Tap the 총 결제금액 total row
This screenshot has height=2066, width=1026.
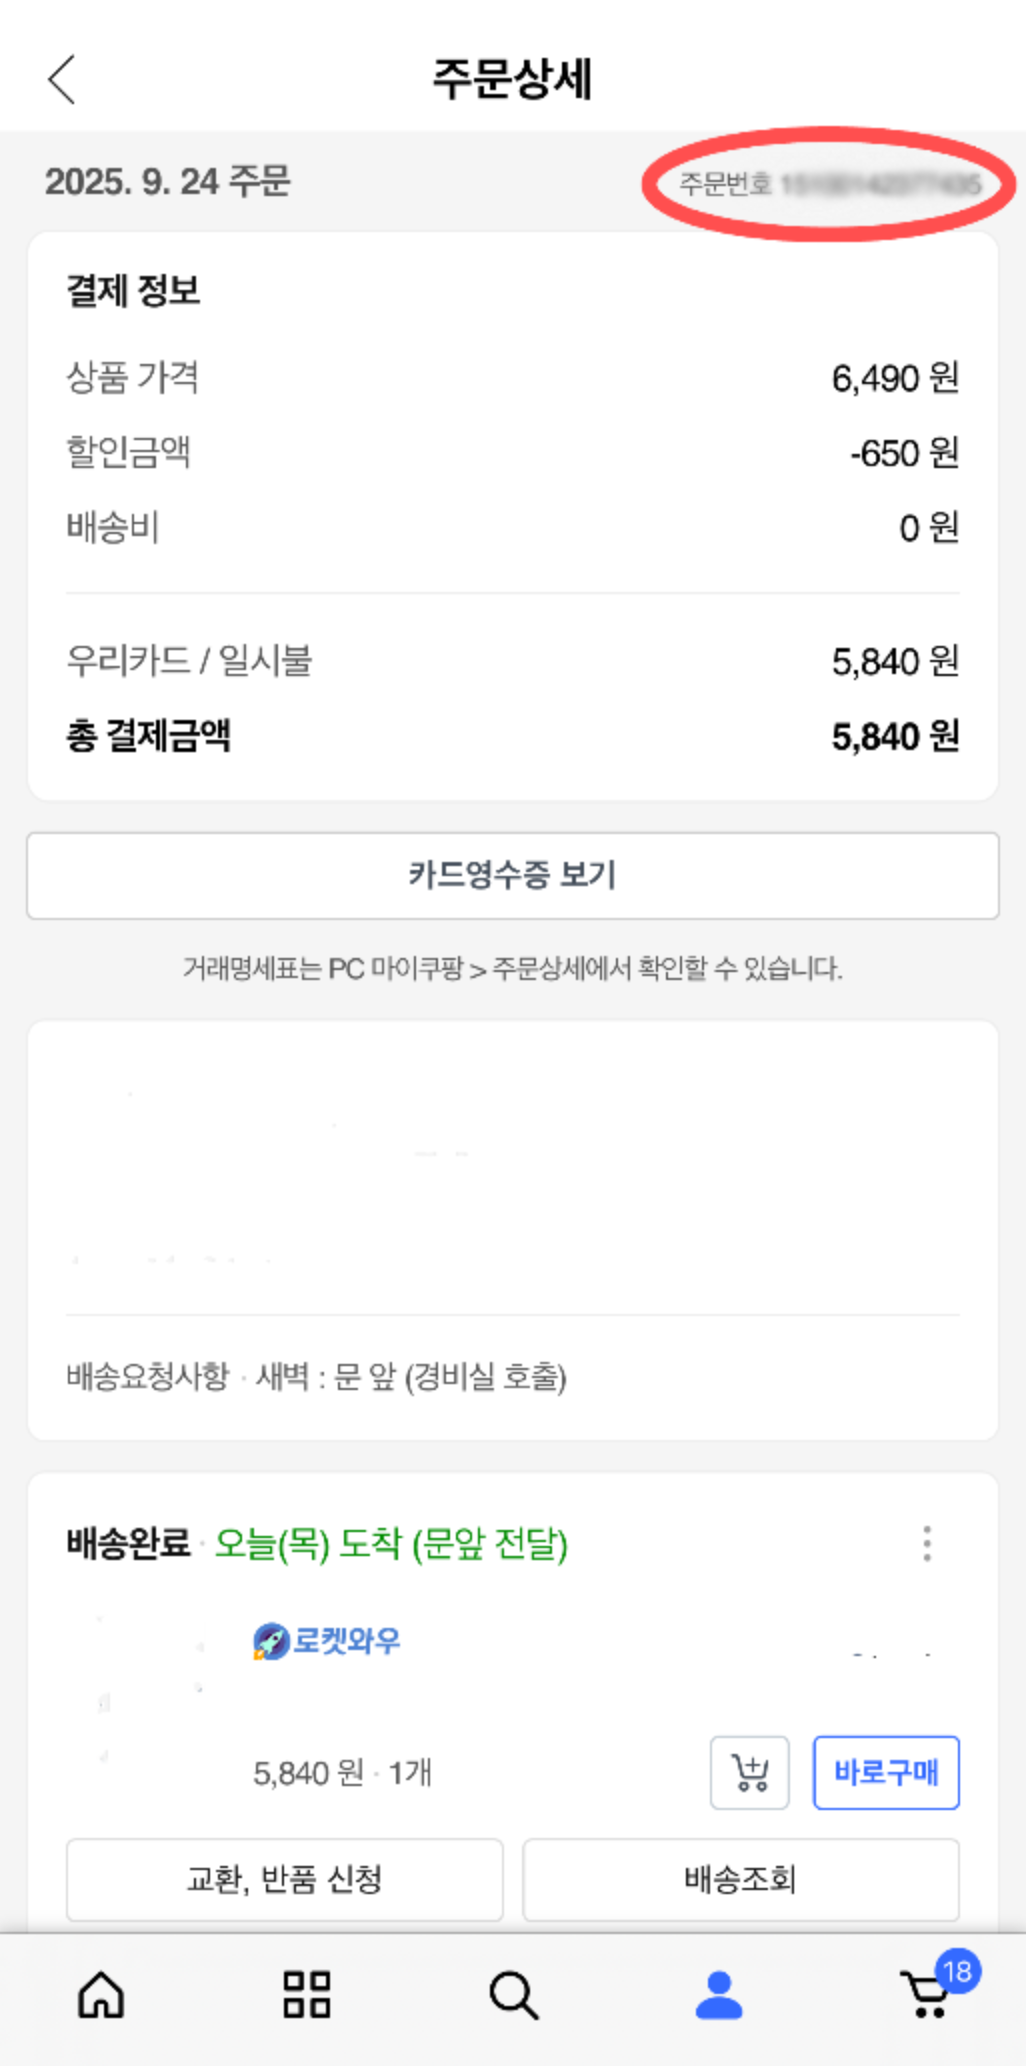pos(512,737)
